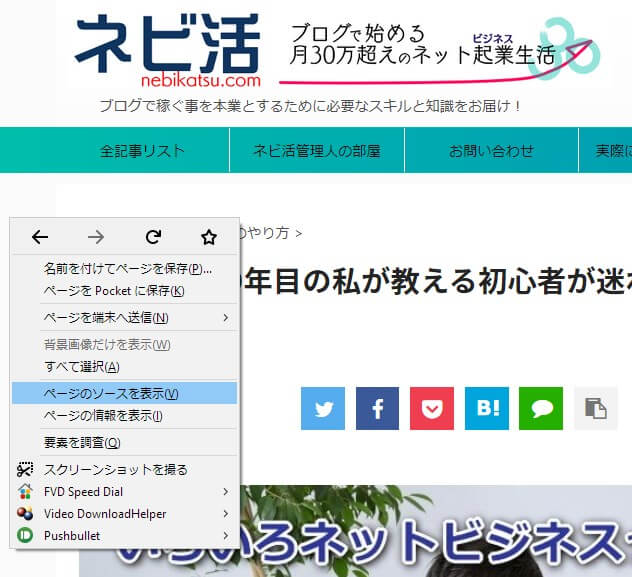632x577 pixels.
Task: Open the 全記事リスト navigation link
Action: (142, 151)
